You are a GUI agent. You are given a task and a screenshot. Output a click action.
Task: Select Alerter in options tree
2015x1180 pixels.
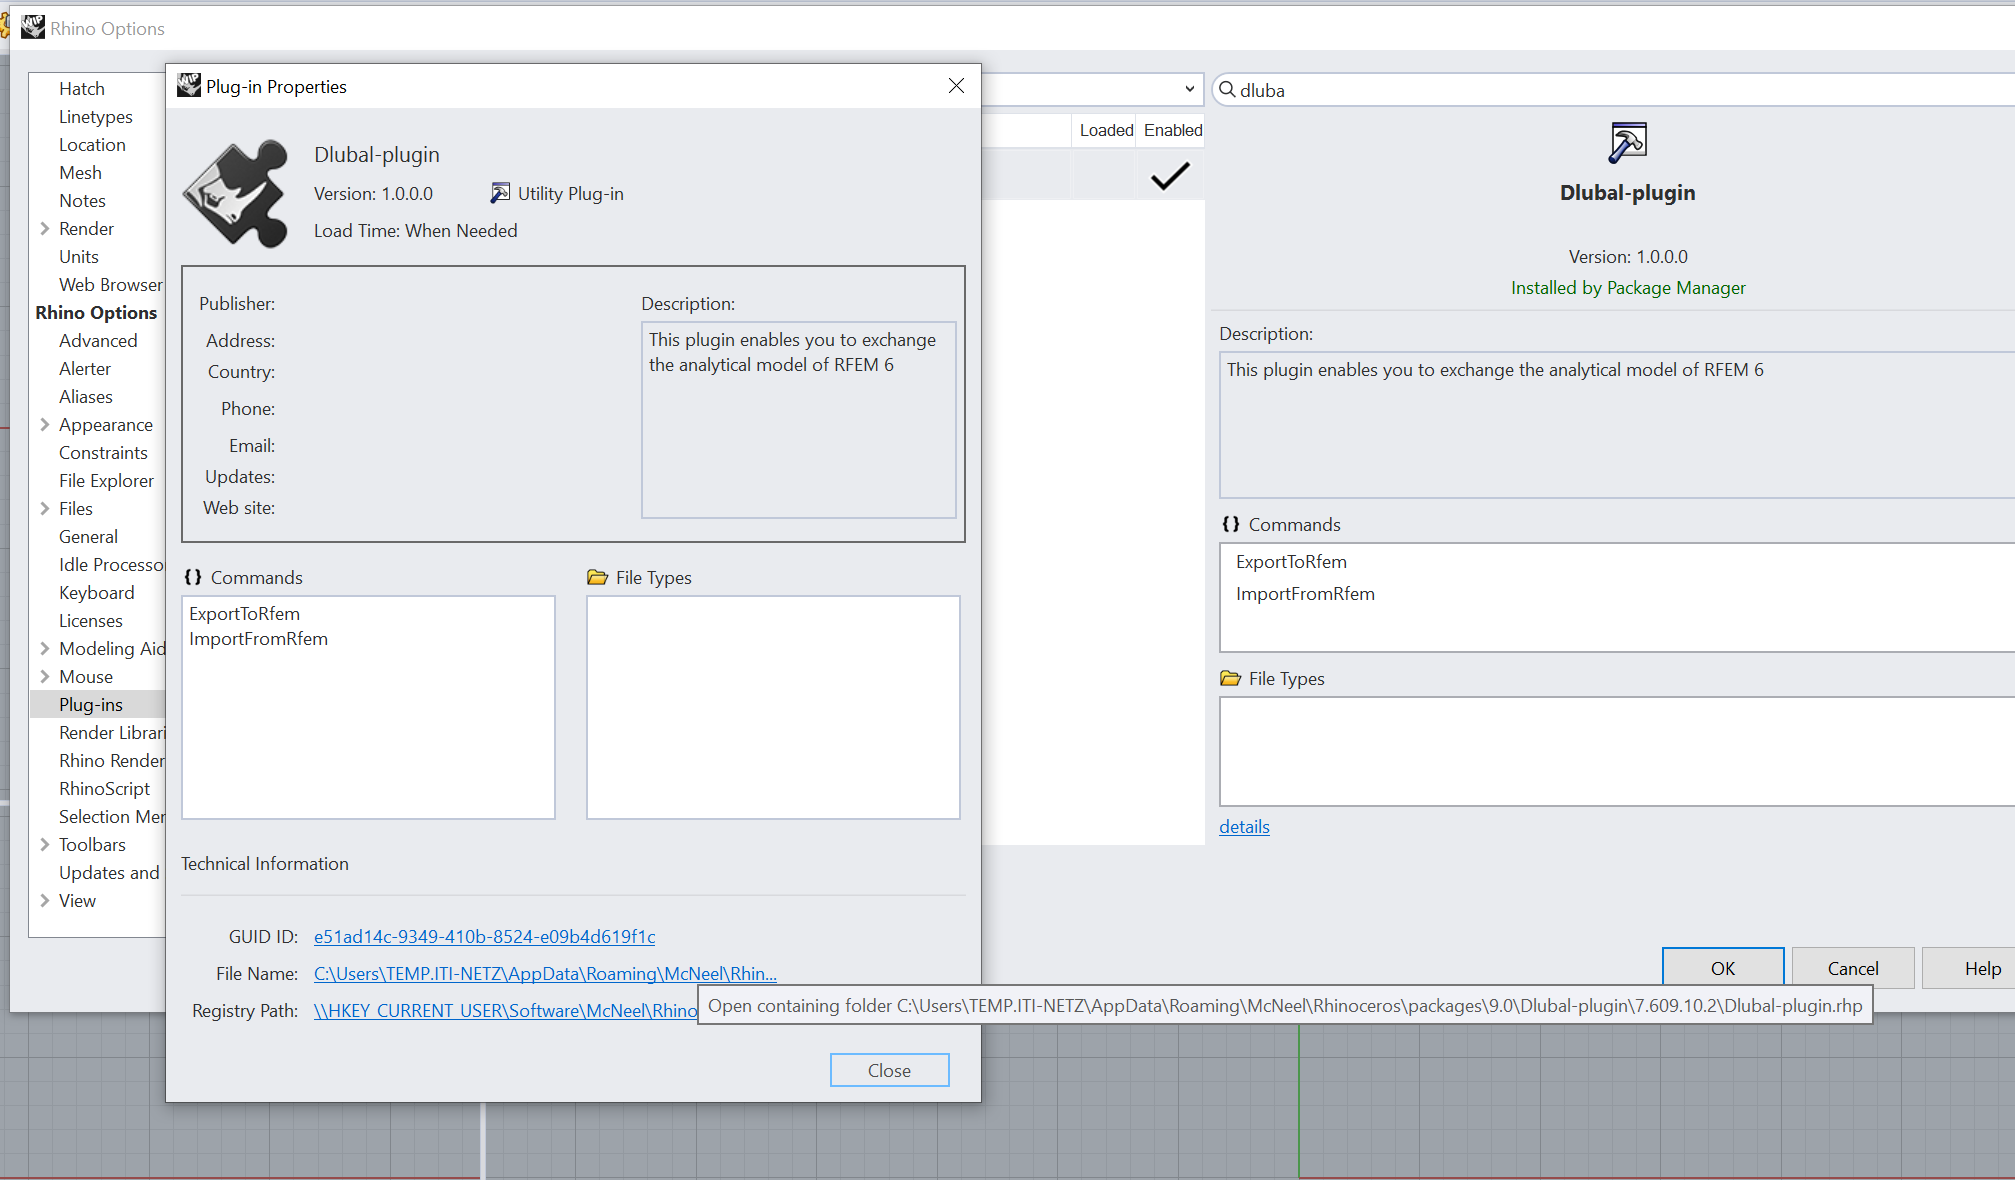[85, 369]
